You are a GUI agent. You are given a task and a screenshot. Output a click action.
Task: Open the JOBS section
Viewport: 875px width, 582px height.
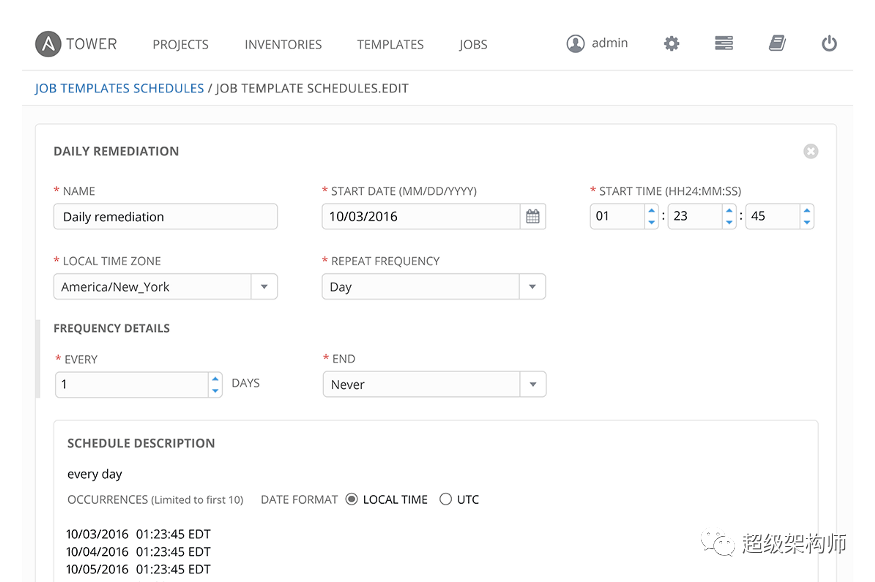pyautogui.click(x=473, y=45)
